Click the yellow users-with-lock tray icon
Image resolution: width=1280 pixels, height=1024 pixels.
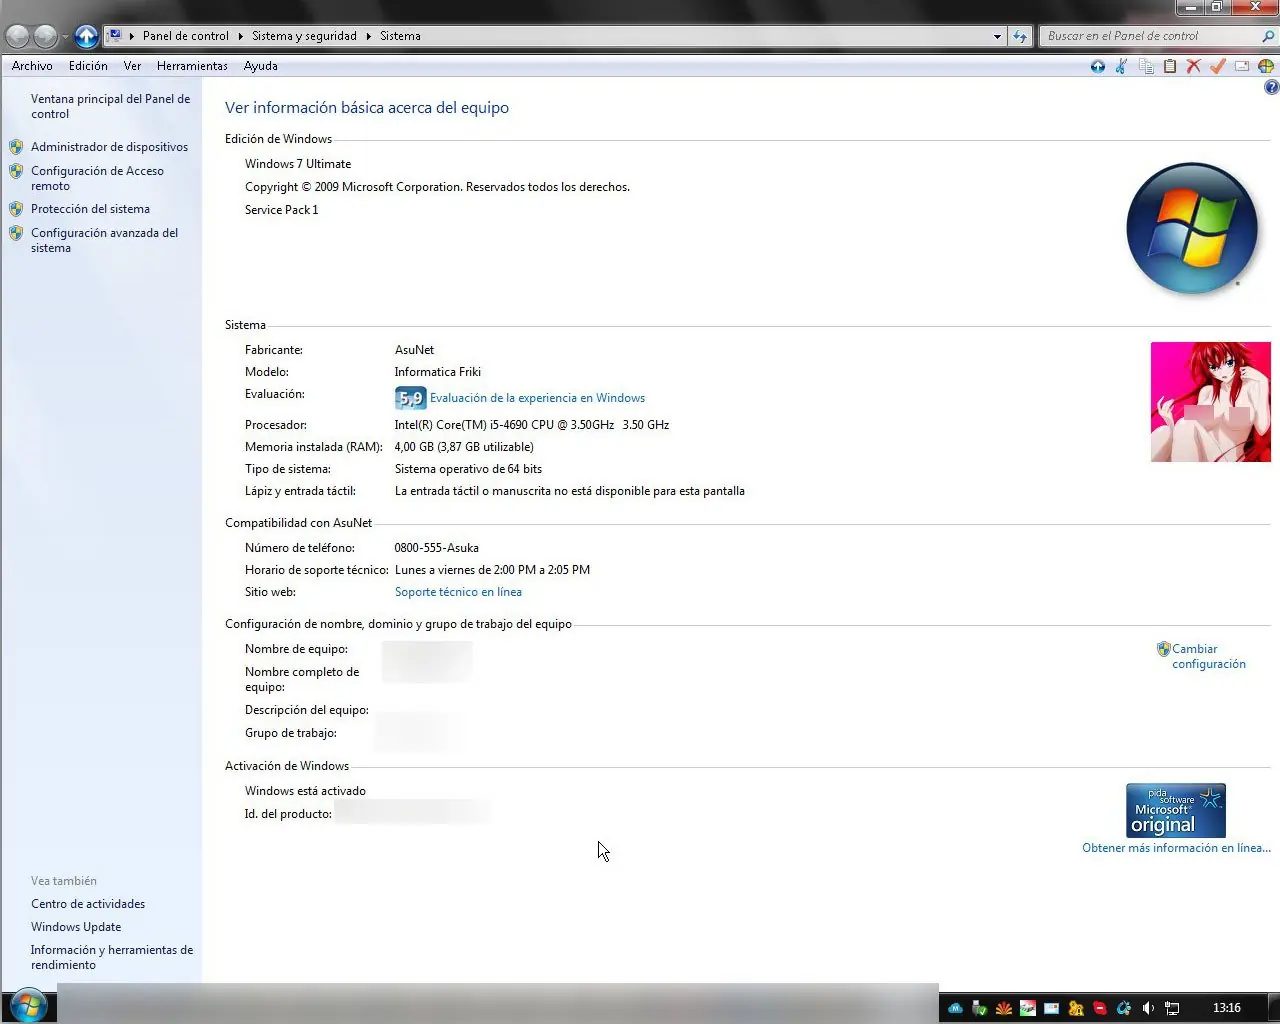[1075, 1008]
